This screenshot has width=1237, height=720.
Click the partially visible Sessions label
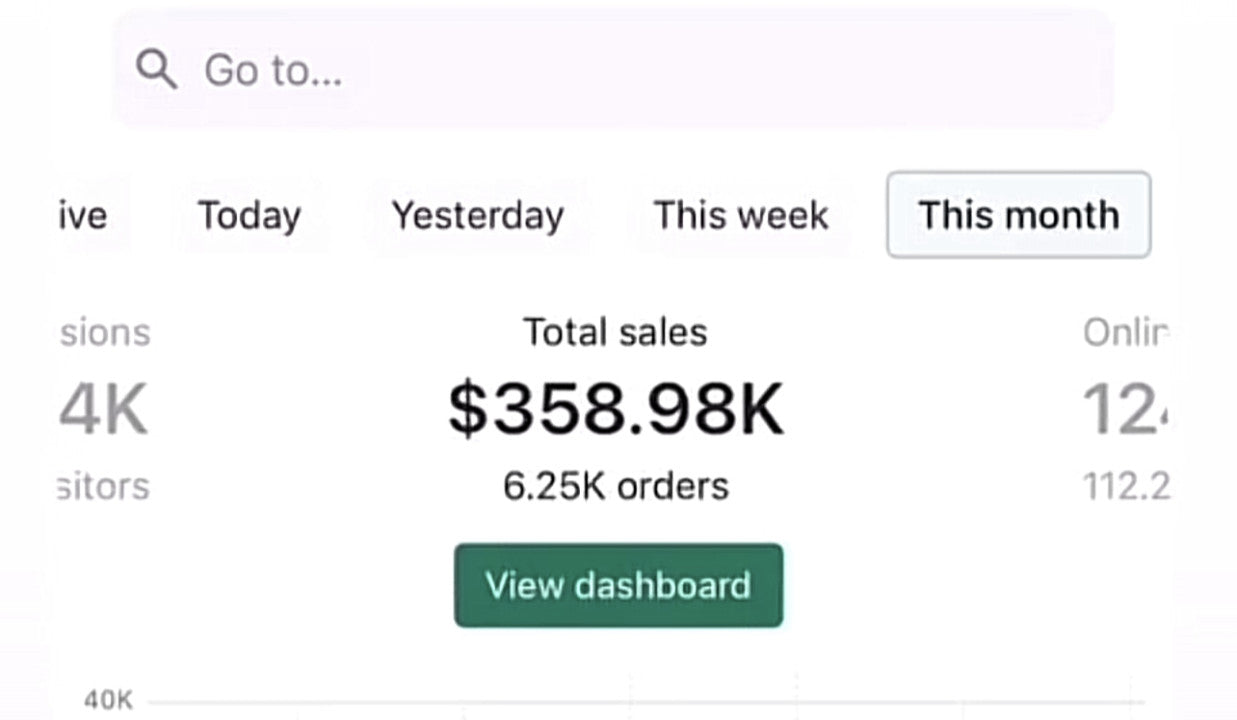pos(104,332)
